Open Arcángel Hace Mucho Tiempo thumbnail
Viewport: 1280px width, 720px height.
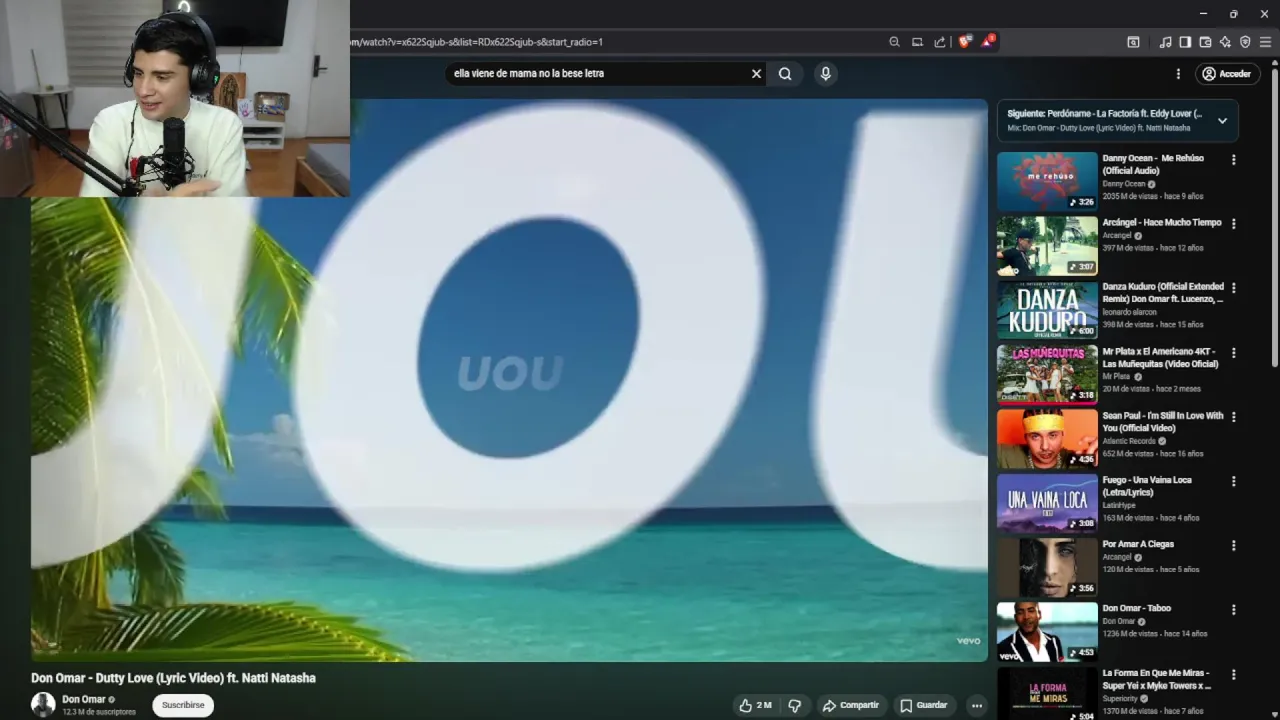(1047, 246)
